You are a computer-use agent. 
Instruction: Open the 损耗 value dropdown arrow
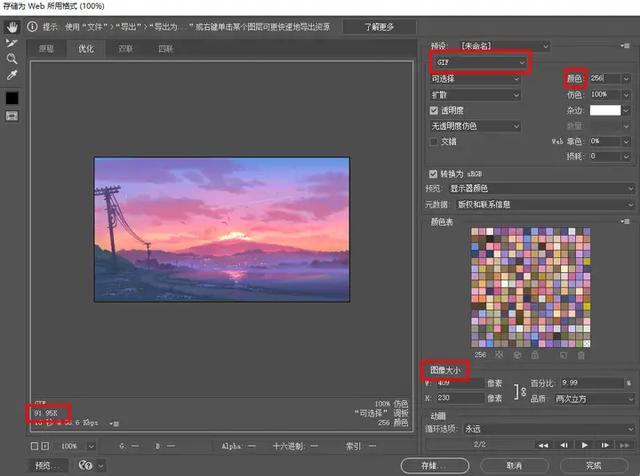point(626,156)
